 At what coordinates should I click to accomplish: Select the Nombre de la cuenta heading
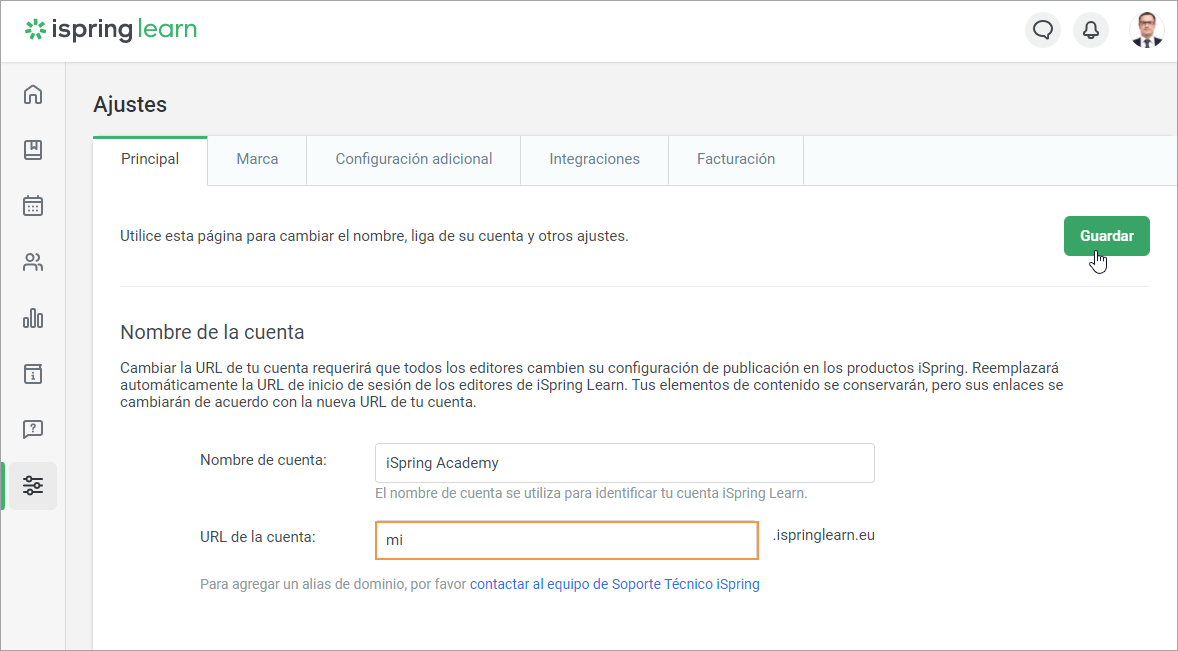coord(212,332)
